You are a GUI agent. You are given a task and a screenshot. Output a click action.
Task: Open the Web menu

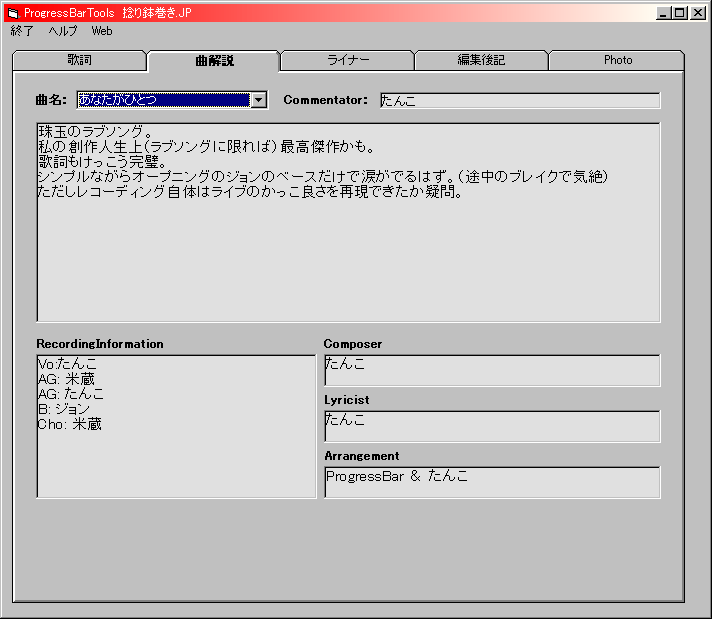click(x=102, y=31)
